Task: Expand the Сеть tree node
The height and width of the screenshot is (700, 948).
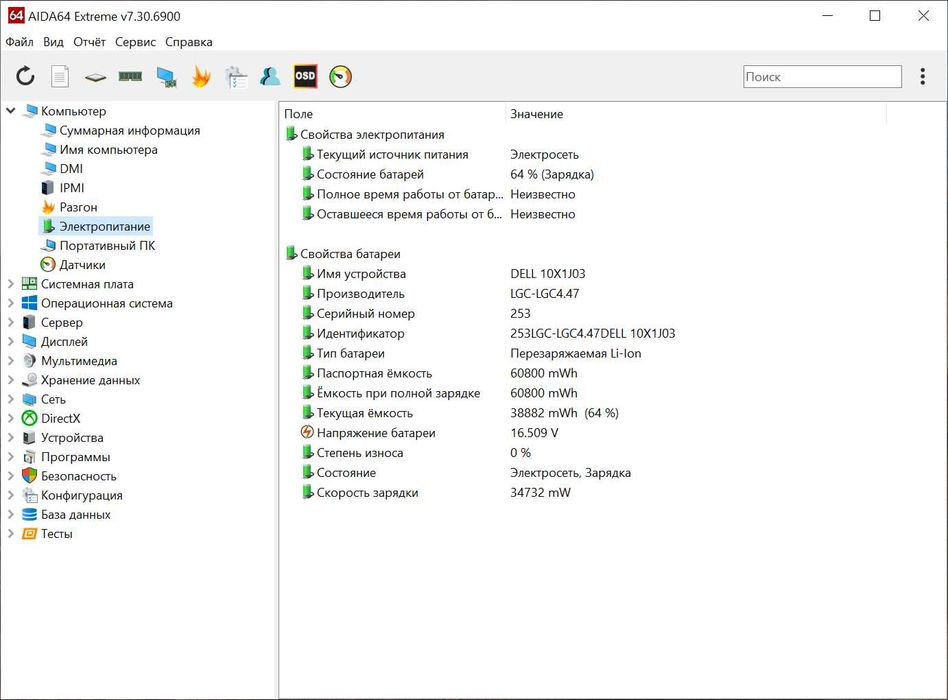Action: coord(11,399)
